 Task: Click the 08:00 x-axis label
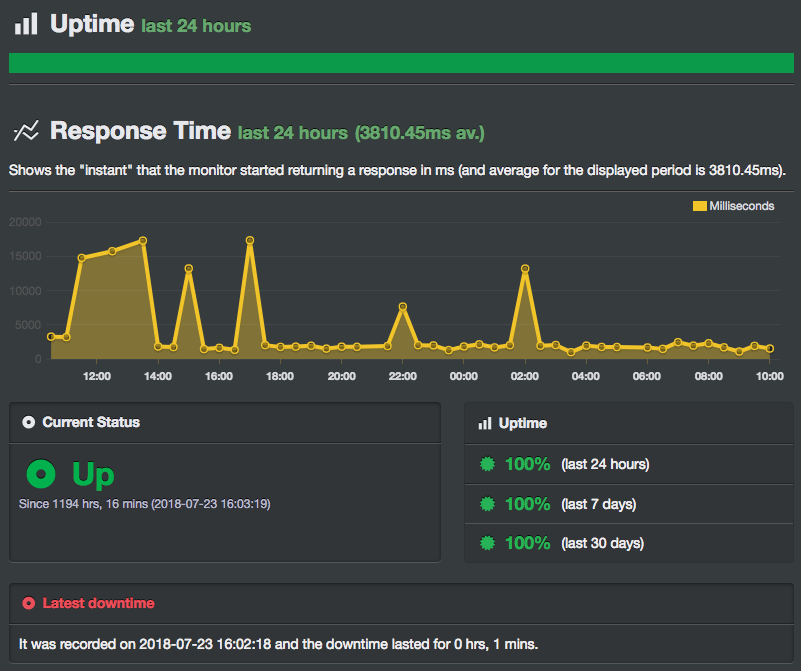point(709,376)
